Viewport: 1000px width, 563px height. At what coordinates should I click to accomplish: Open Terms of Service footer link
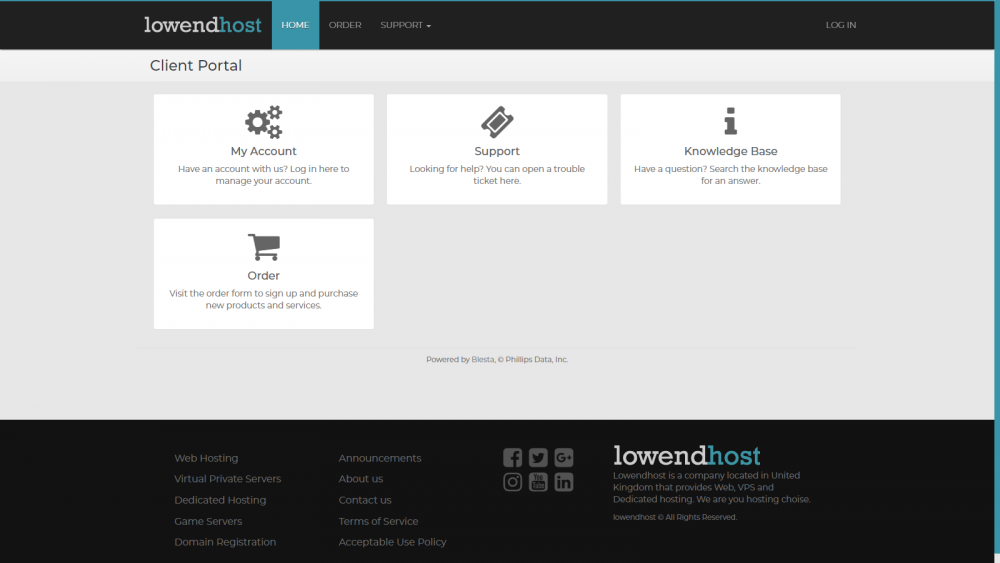[x=378, y=521]
